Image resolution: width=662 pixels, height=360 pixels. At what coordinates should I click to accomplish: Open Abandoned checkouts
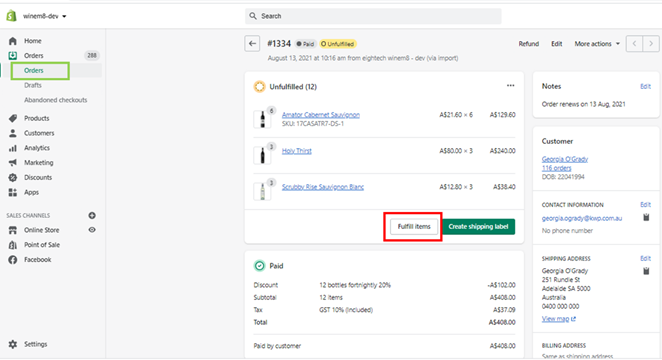(56, 100)
